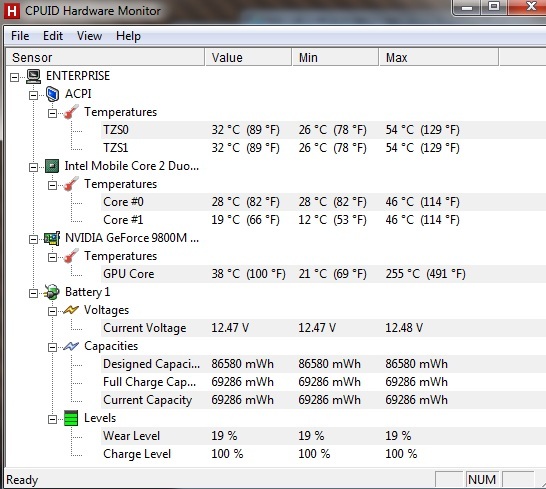Collapse the ENTERPRISE root node
The height and width of the screenshot is (489, 546).
[14, 77]
